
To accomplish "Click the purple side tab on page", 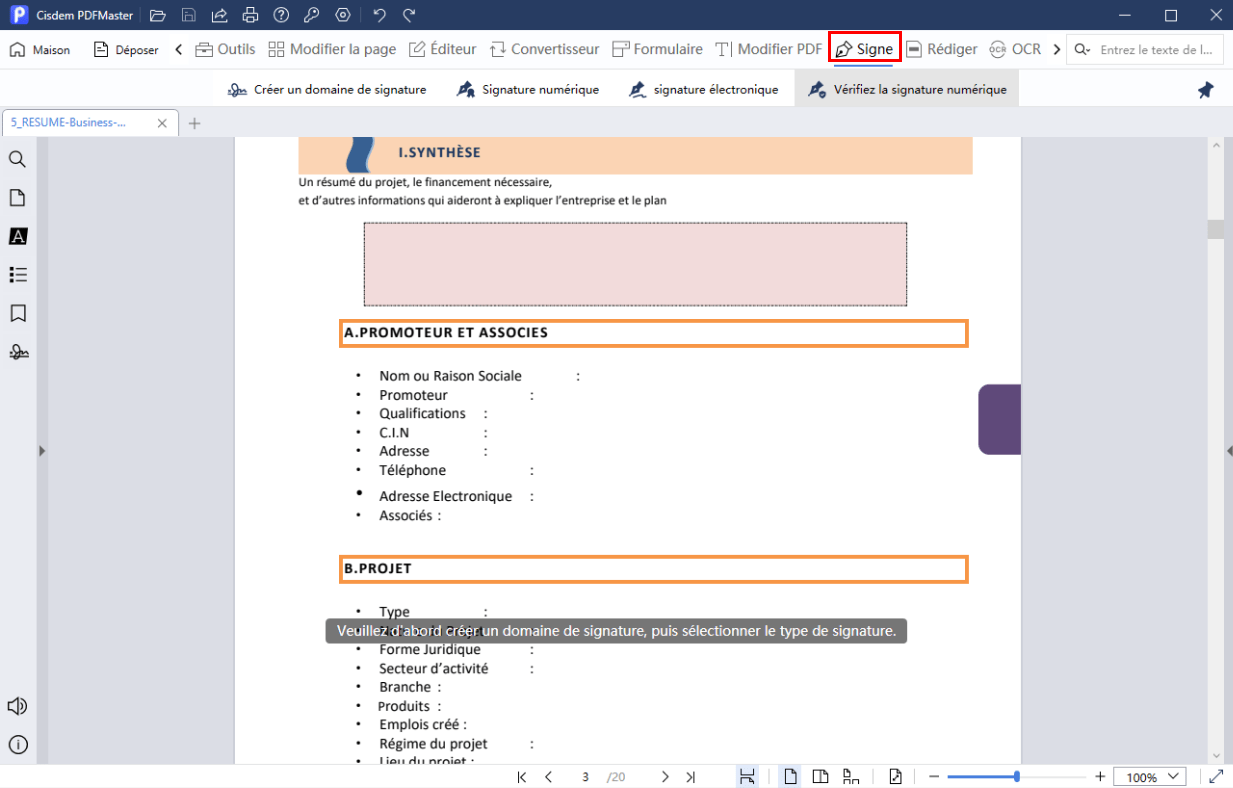I will tap(999, 419).
